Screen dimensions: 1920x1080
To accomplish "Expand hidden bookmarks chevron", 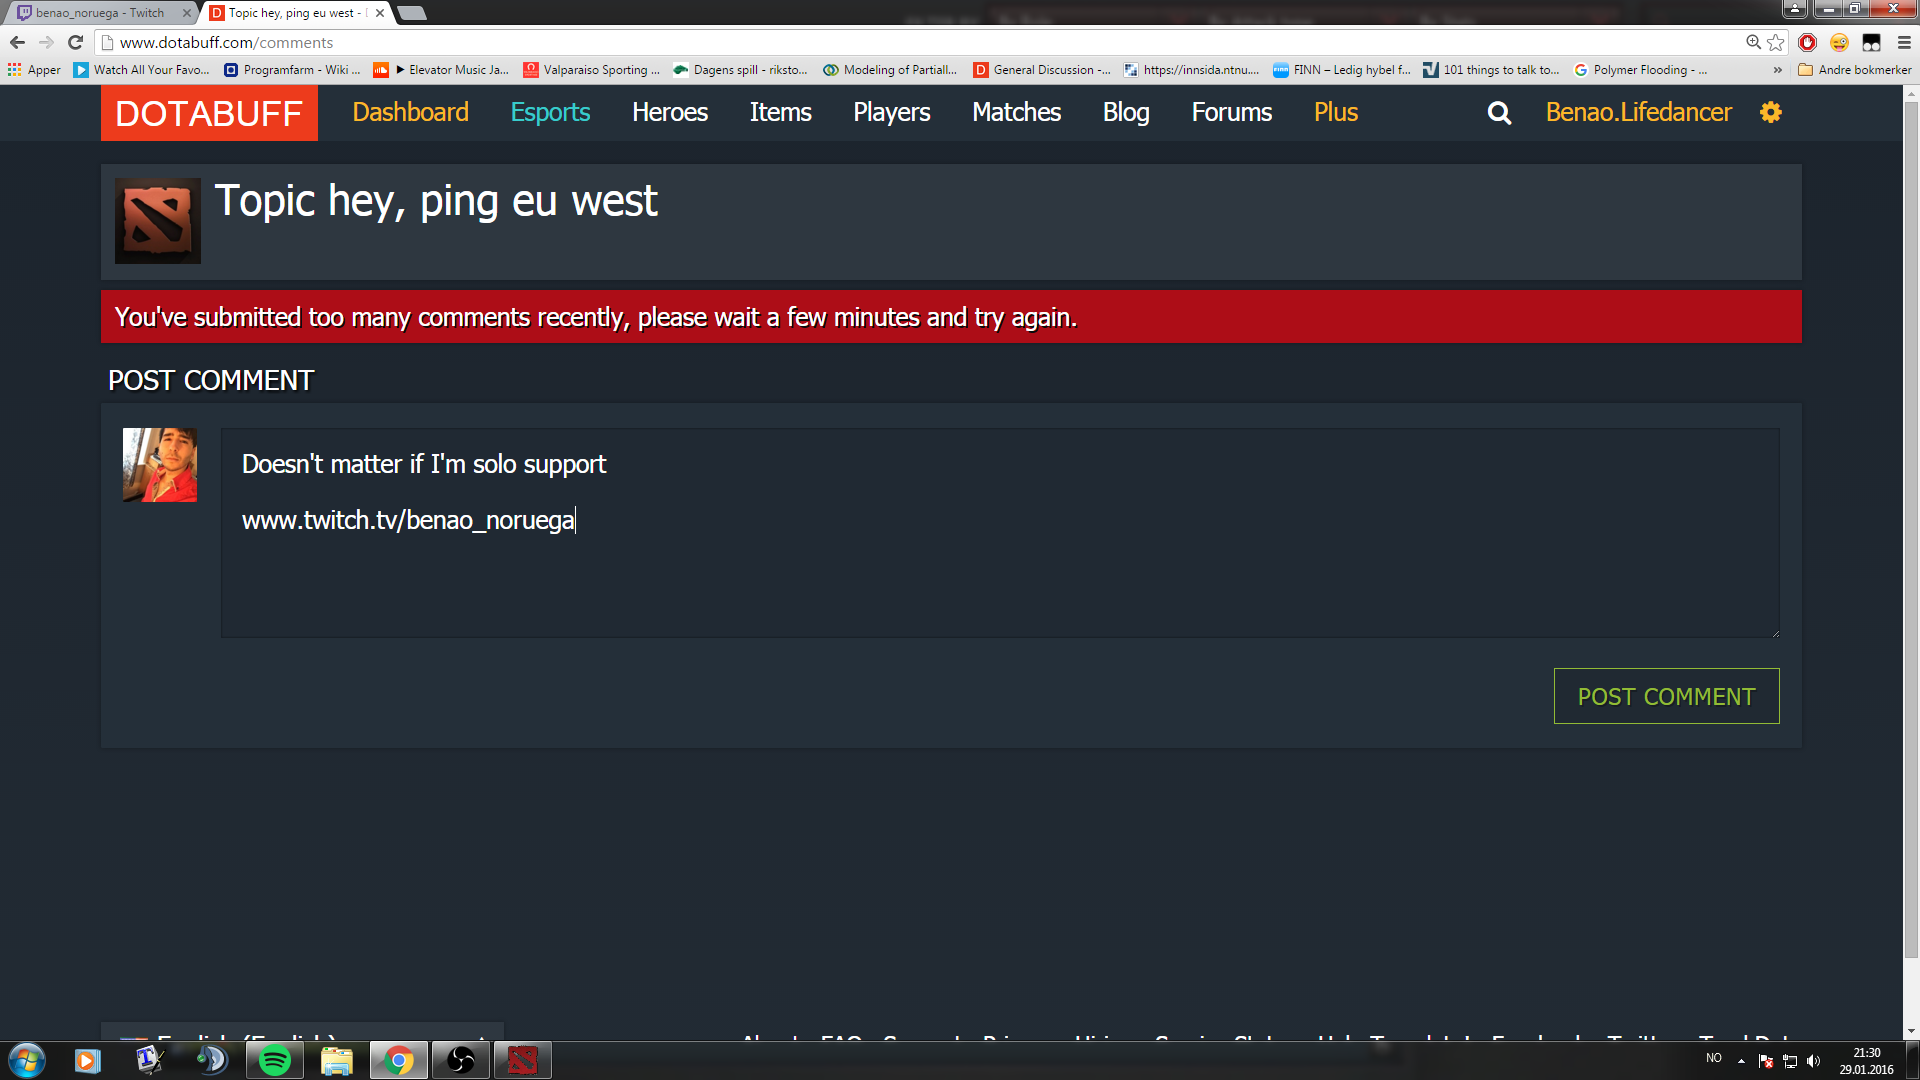I will coord(1777,69).
